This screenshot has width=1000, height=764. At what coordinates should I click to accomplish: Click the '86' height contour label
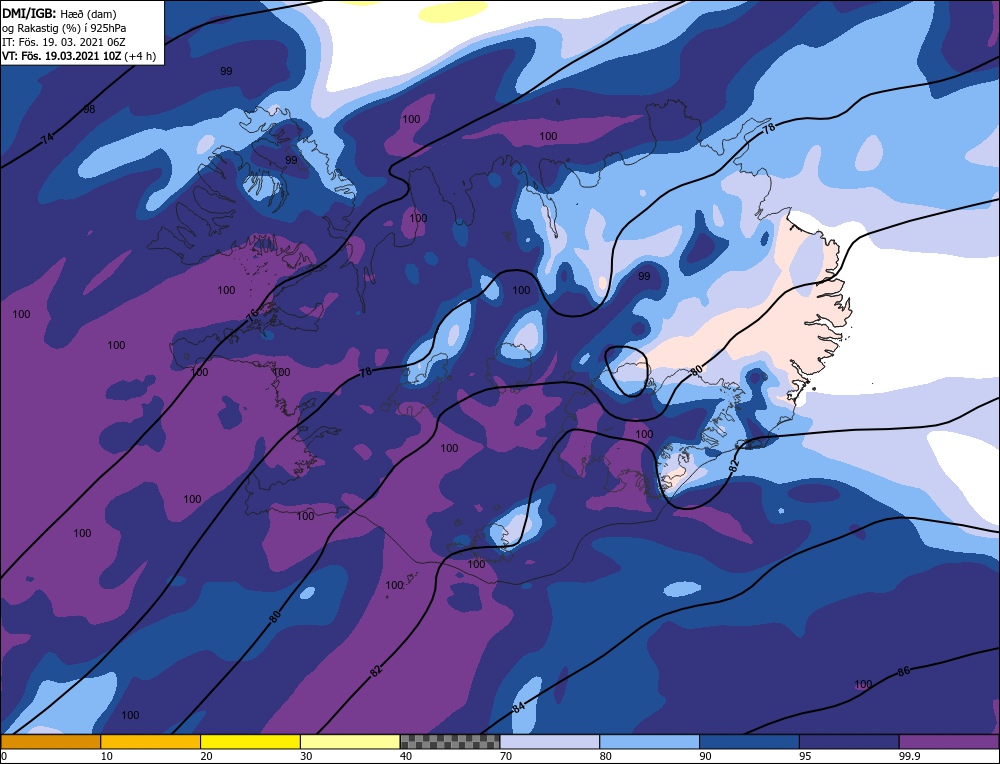pyautogui.click(x=904, y=672)
